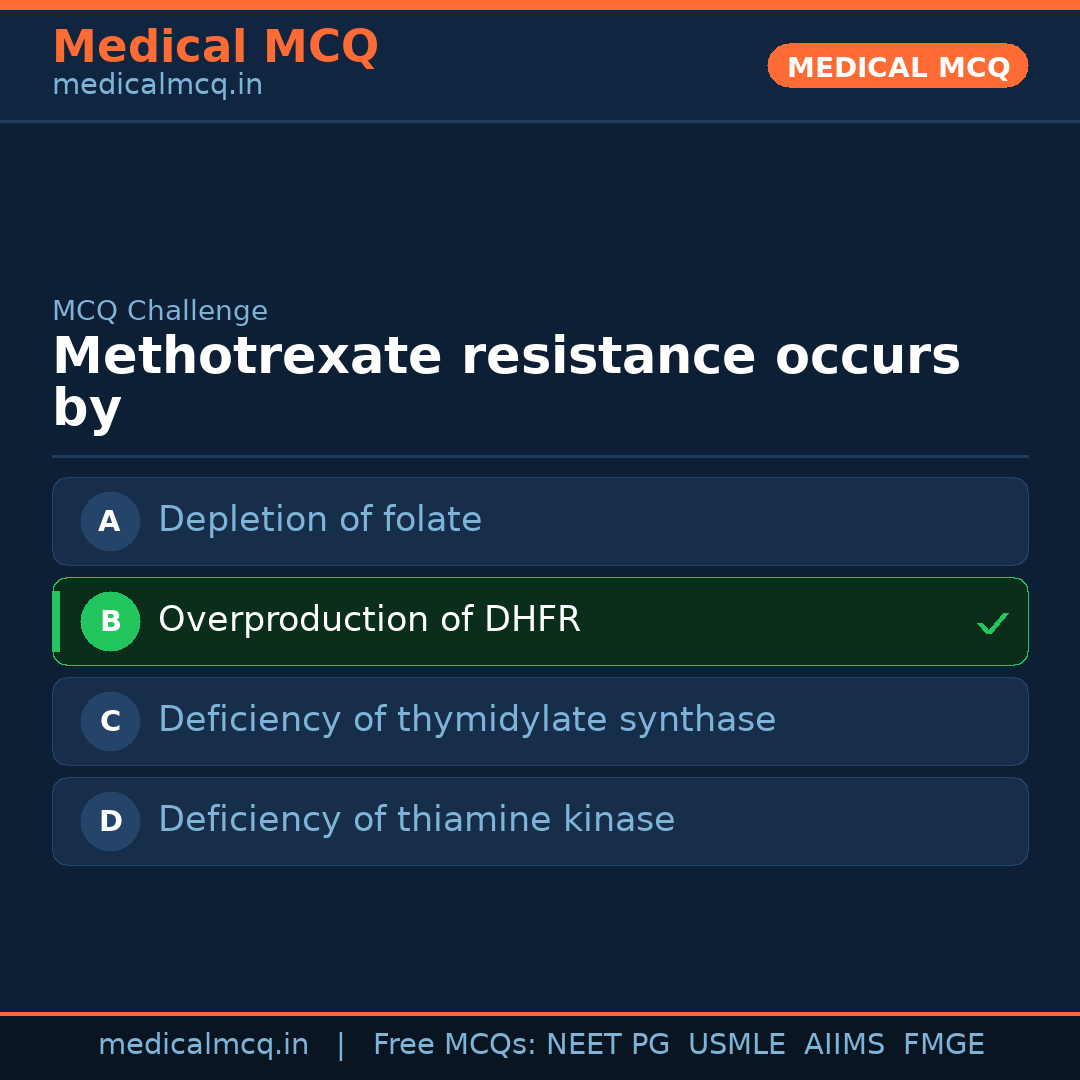Select AIIMS in the footer
This screenshot has width=1080, height=1080.
[x=844, y=1045]
